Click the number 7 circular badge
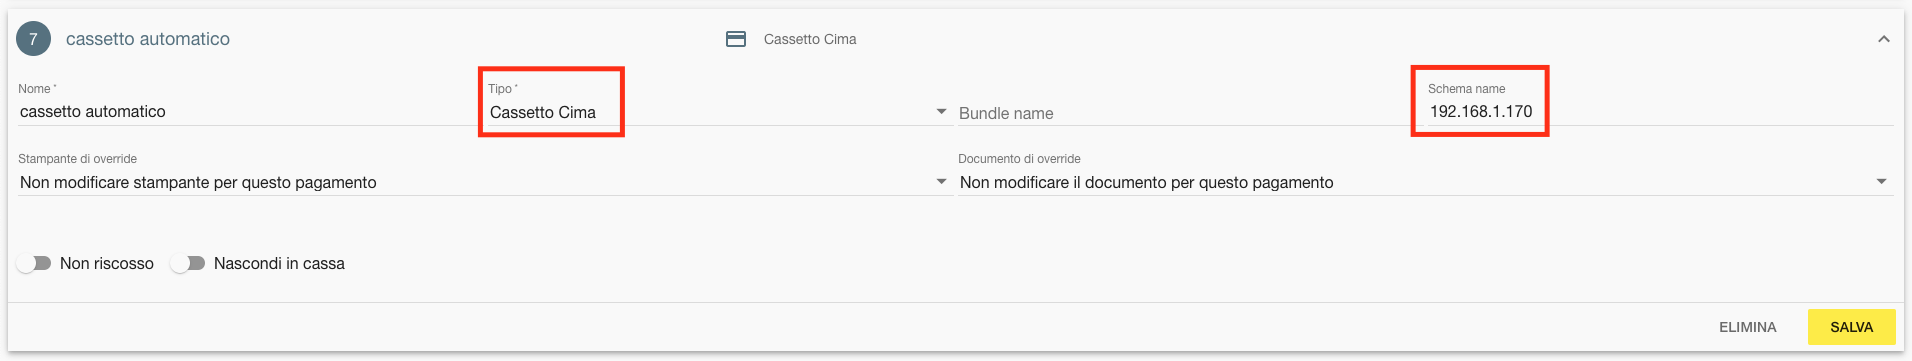This screenshot has width=1912, height=361. [33, 39]
